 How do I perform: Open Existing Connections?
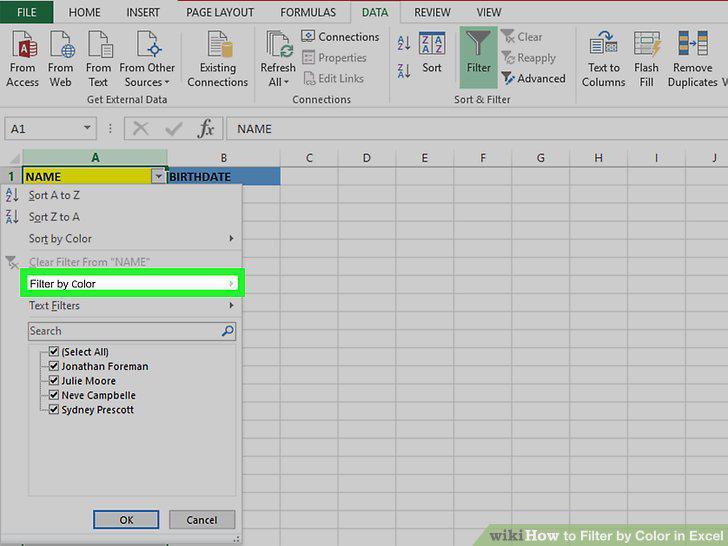point(218,58)
